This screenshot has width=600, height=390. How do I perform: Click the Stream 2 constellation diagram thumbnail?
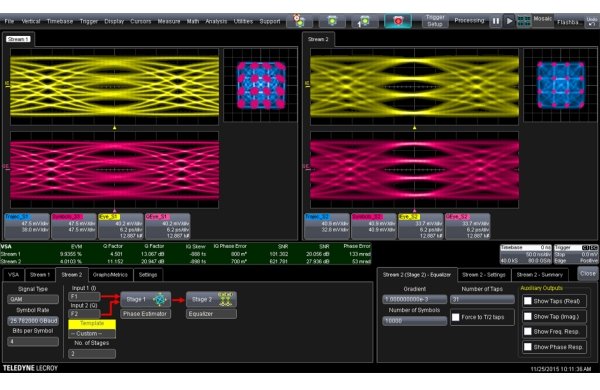coord(561,85)
